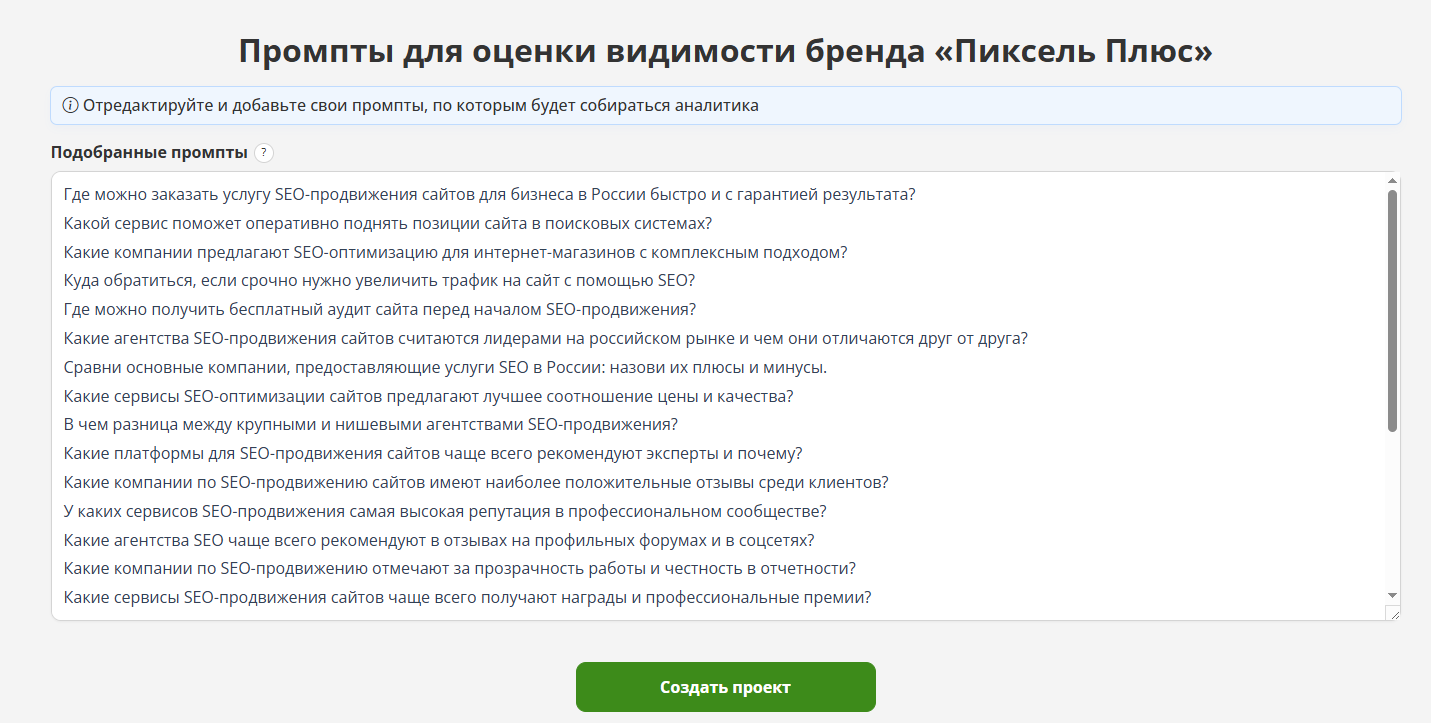Click the prompt line starting 'Где можно заказать услугу SEO-продвижения'
The height and width of the screenshot is (723, 1431).
[489, 194]
